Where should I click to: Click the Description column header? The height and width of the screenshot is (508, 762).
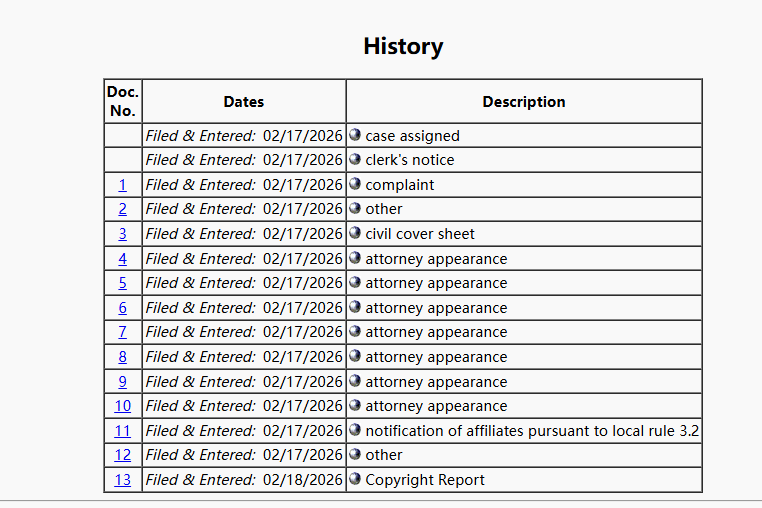(x=524, y=102)
